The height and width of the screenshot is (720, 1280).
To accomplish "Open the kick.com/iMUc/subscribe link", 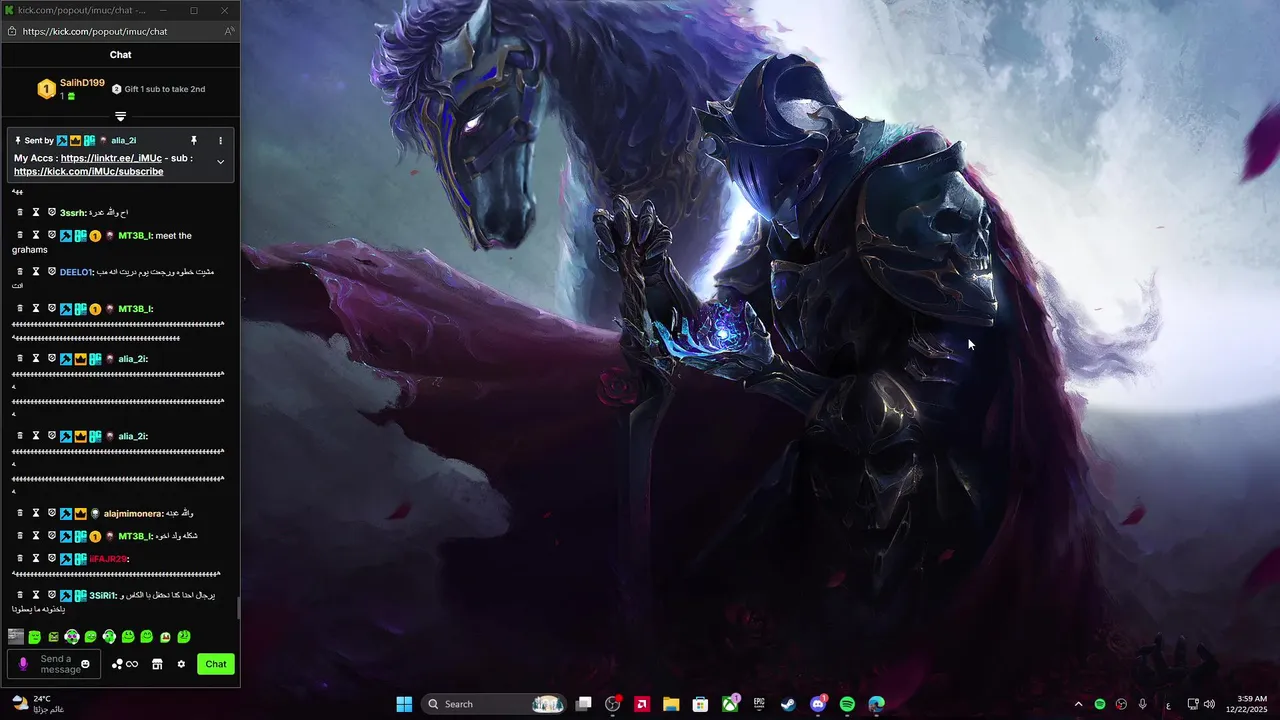I will point(88,171).
